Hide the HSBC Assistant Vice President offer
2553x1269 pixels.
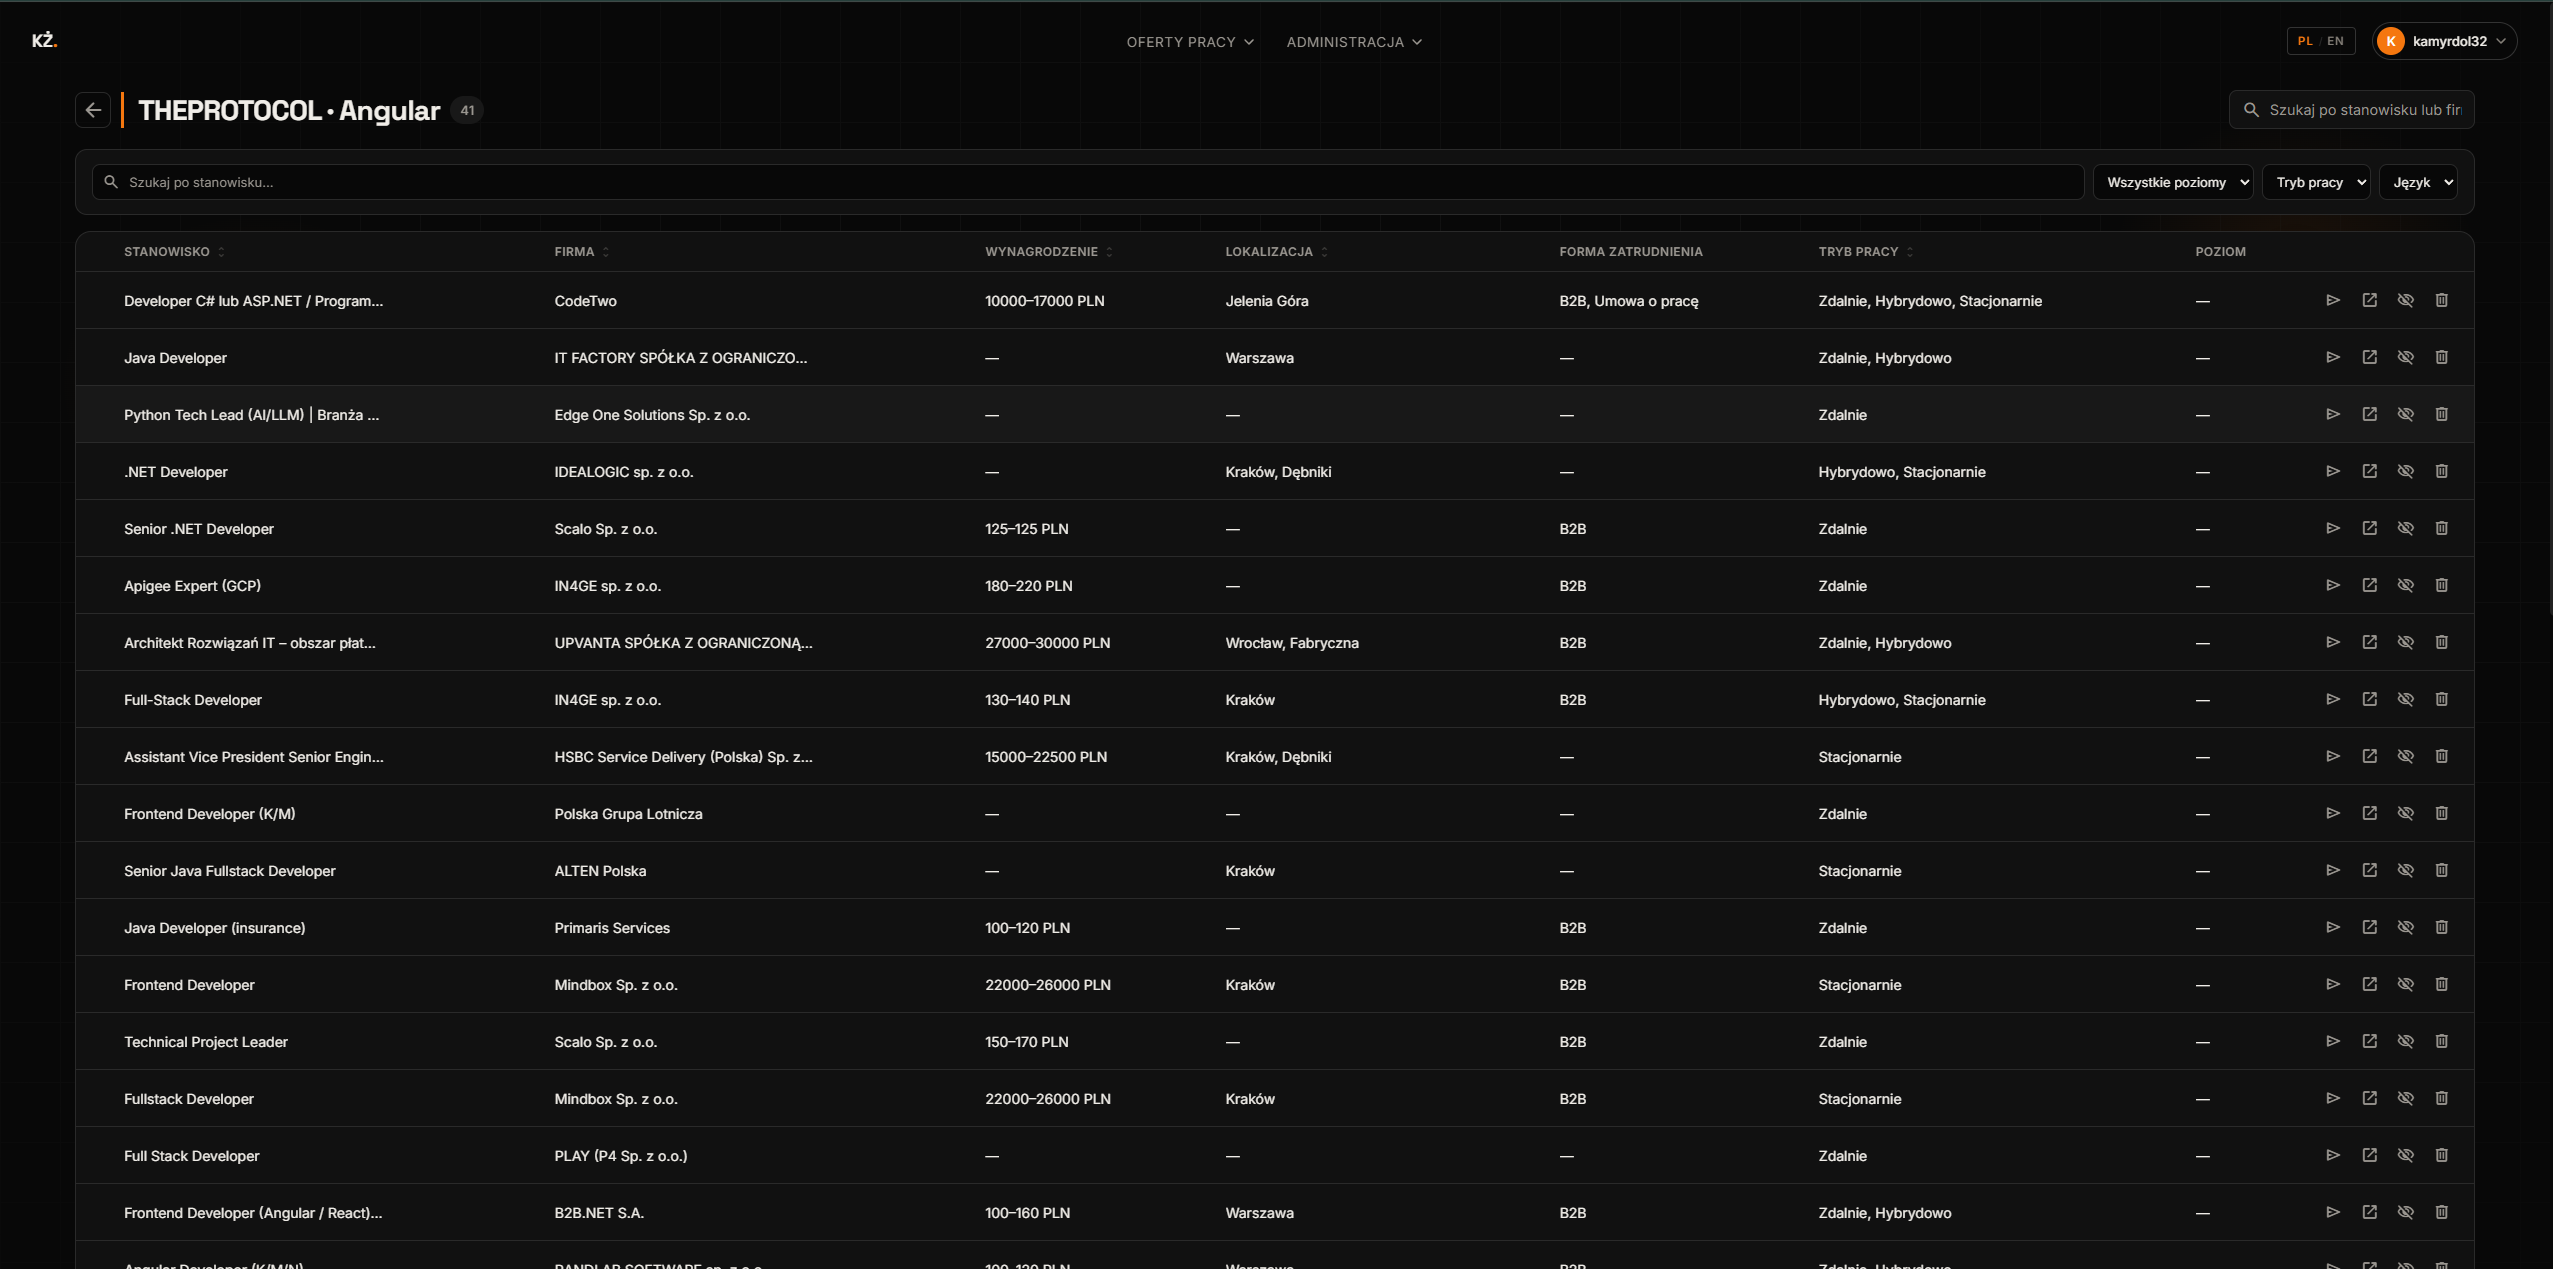tap(2405, 756)
